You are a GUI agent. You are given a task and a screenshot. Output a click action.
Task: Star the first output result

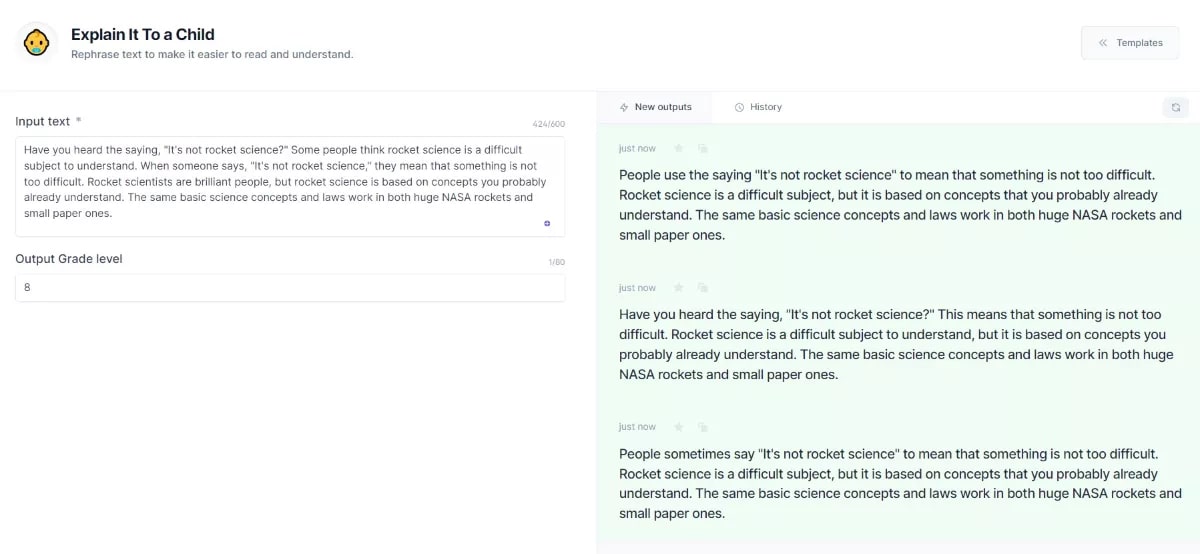pyautogui.click(x=679, y=148)
